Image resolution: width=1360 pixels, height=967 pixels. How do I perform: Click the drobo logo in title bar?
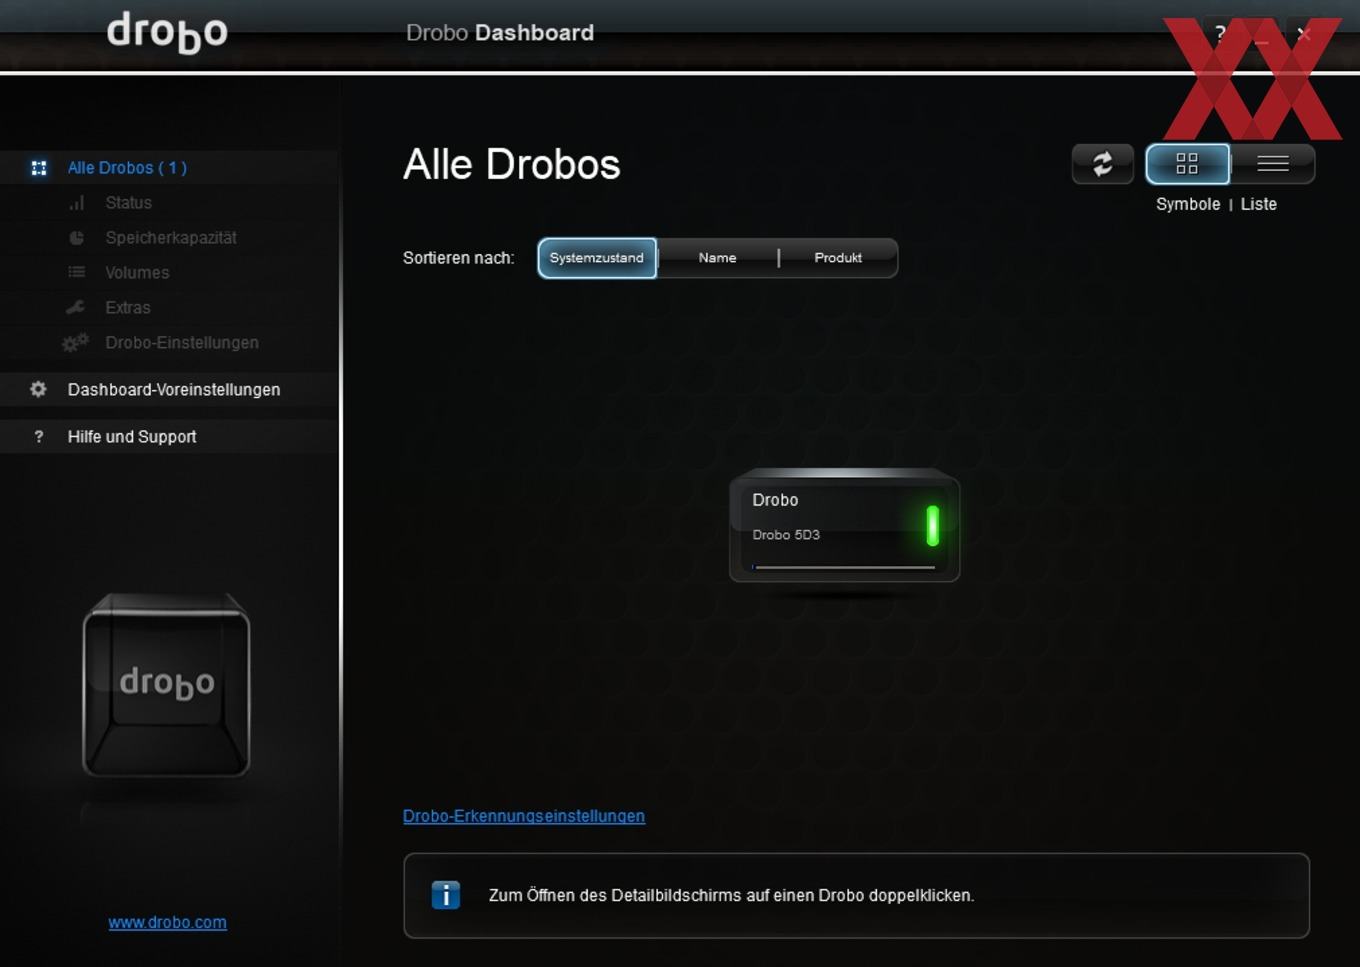pos(168,32)
